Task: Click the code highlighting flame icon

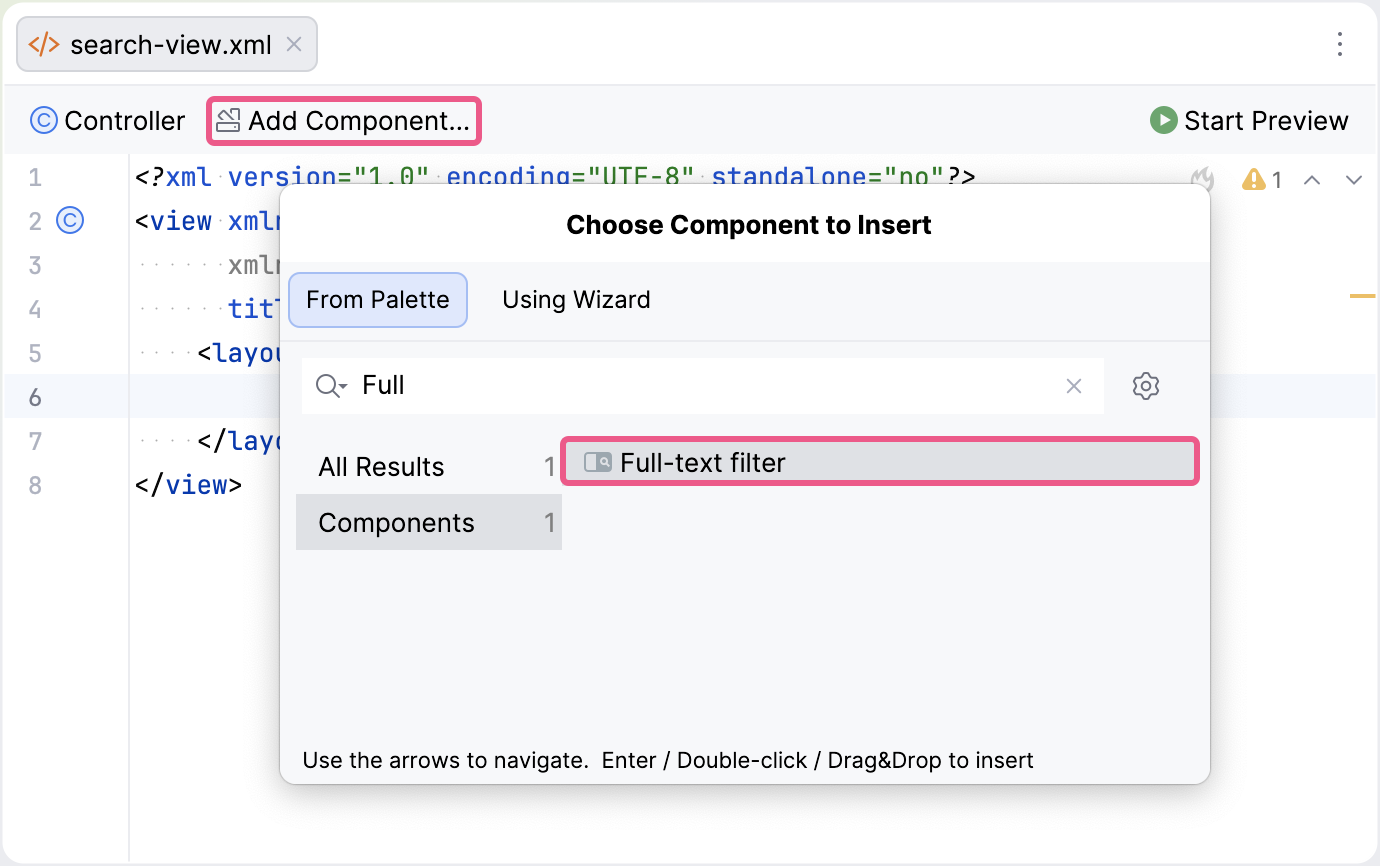Action: point(1202,179)
